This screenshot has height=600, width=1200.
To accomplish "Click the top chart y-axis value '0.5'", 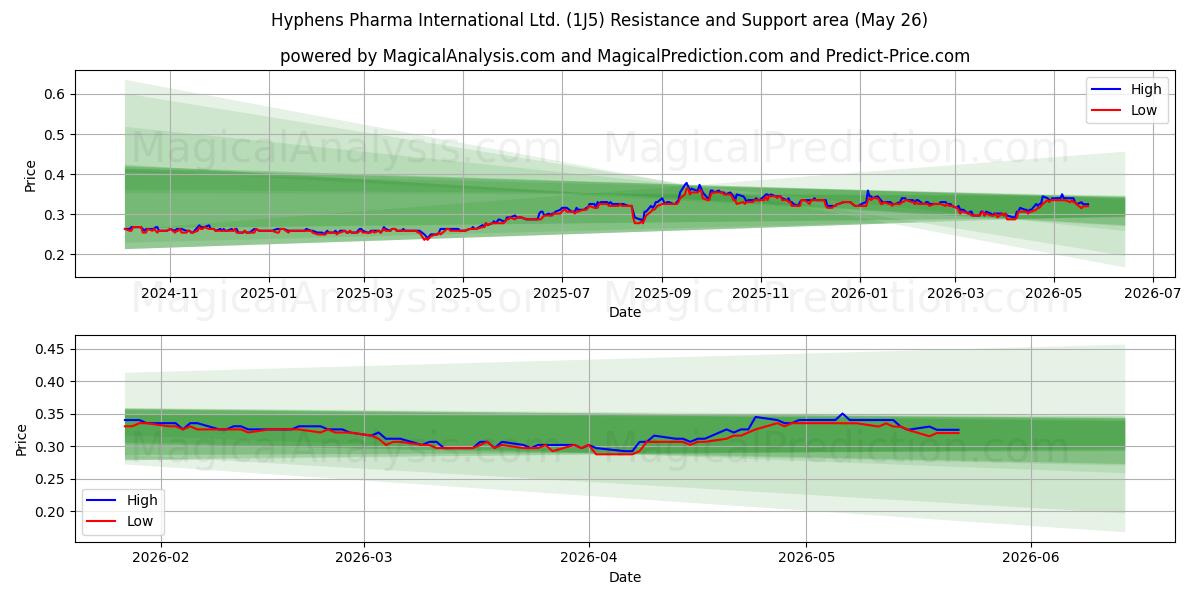I will click(56, 134).
